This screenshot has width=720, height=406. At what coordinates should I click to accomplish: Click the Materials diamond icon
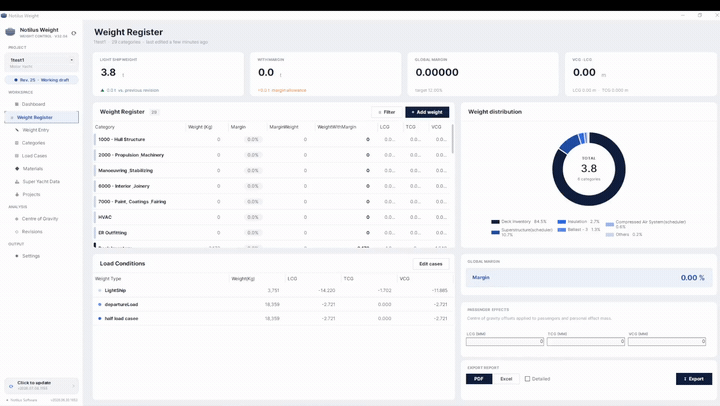(17, 169)
